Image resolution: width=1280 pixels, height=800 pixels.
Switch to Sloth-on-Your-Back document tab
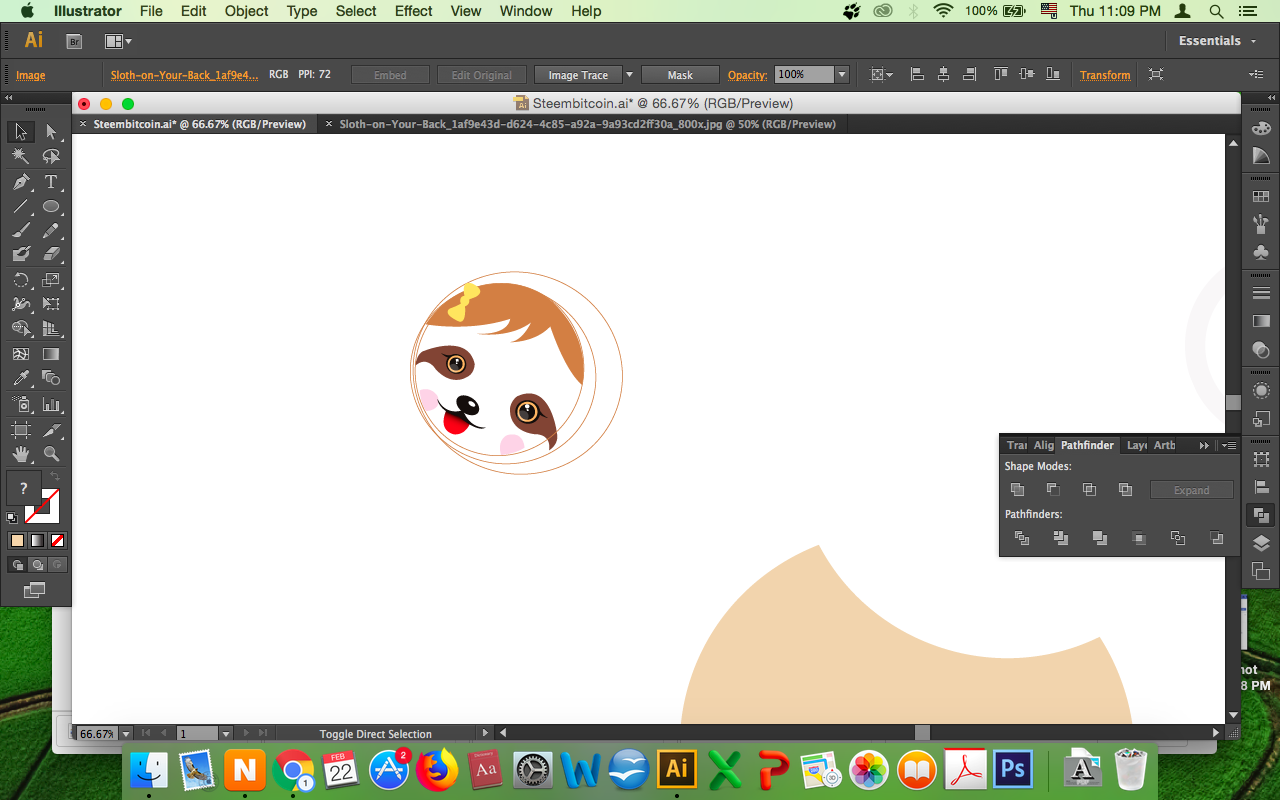click(587, 124)
